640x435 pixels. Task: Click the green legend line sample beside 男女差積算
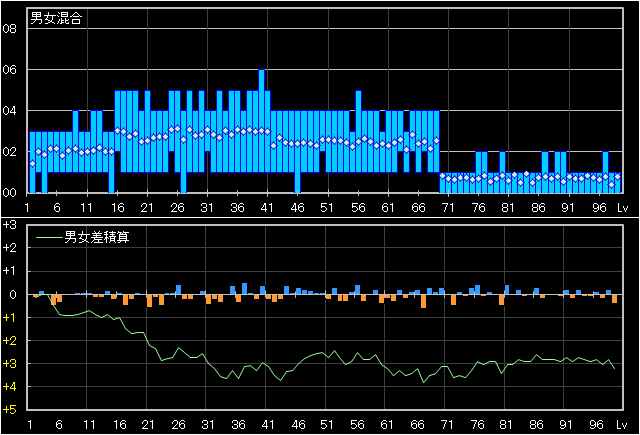[49, 237]
